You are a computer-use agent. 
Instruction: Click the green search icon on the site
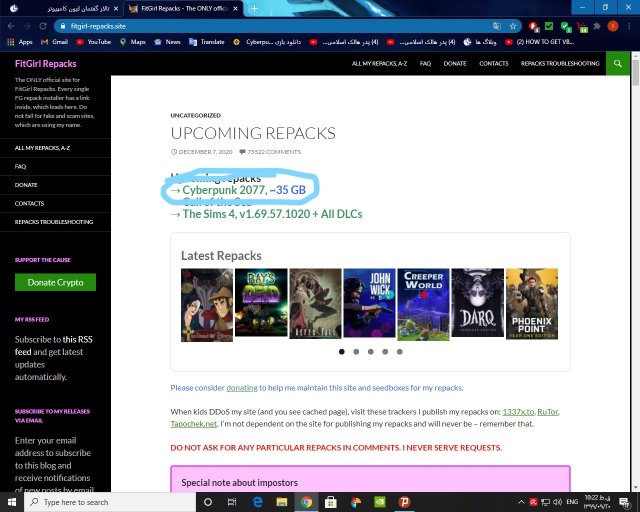pyautogui.click(x=618, y=63)
